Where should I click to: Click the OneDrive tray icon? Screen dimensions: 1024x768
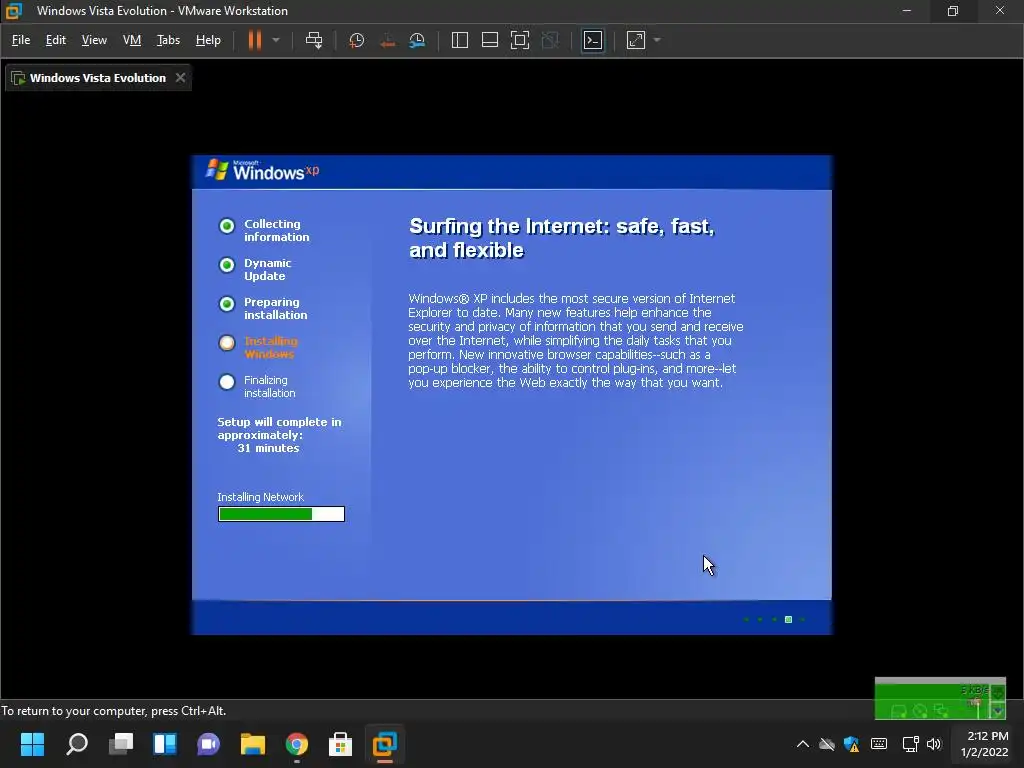827,744
